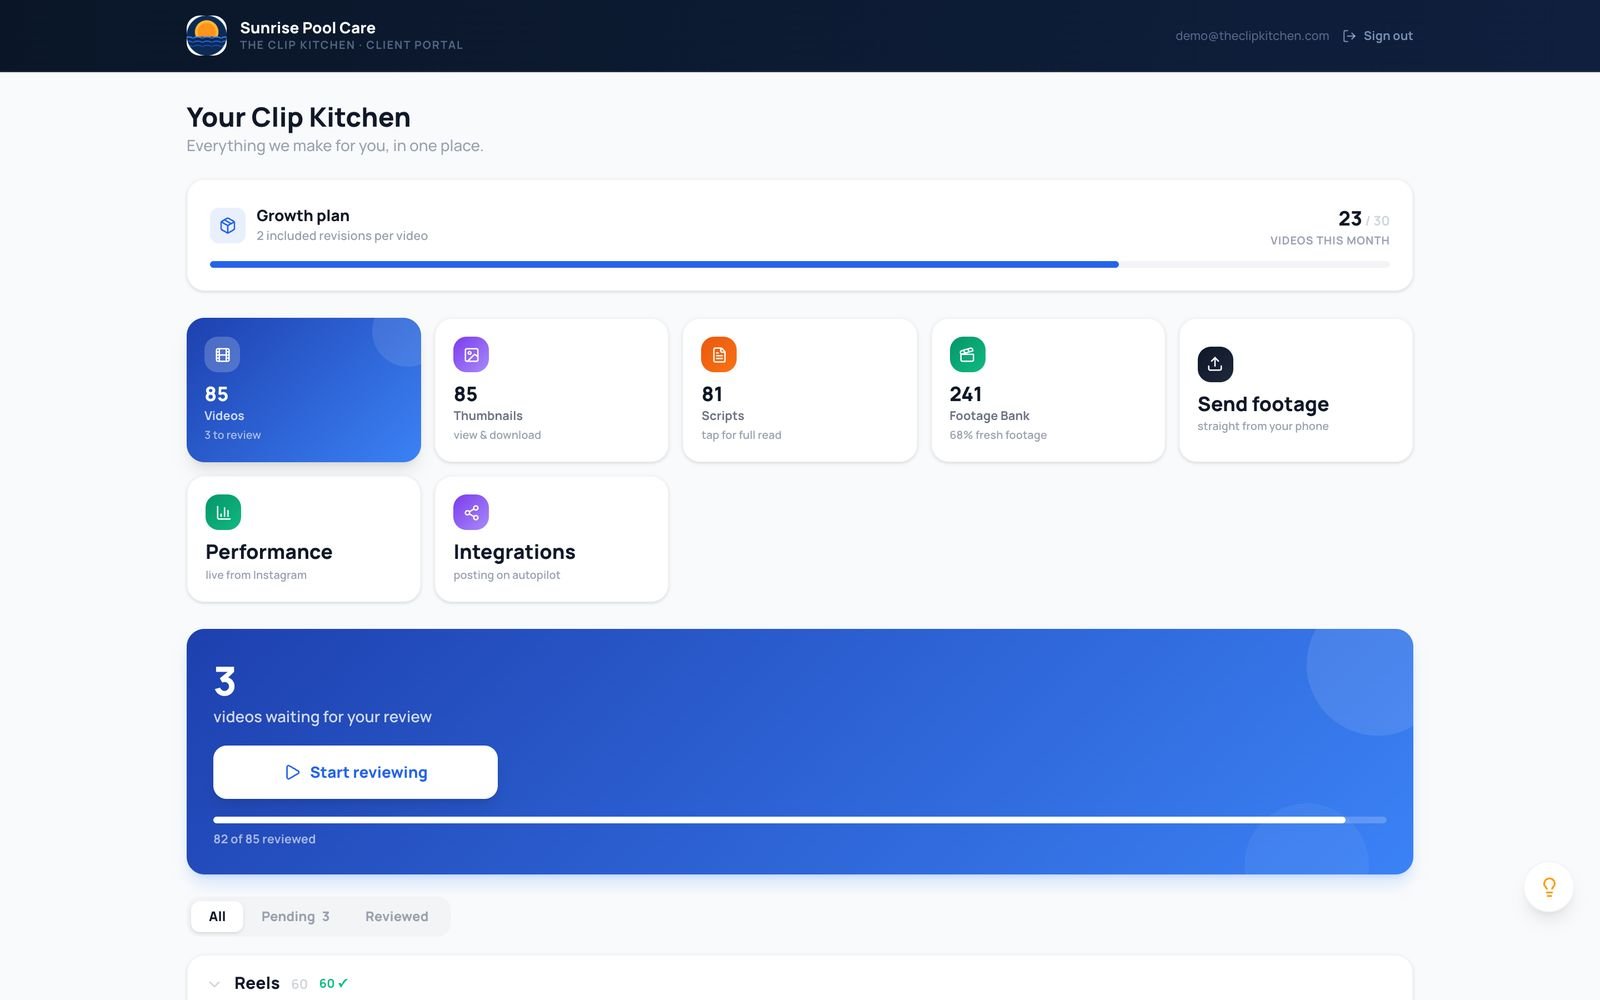Click the green Footage Bank clapperboard icon
Image resolution: width=1600 pixels, height=1000 pixels.
point(967,355)
